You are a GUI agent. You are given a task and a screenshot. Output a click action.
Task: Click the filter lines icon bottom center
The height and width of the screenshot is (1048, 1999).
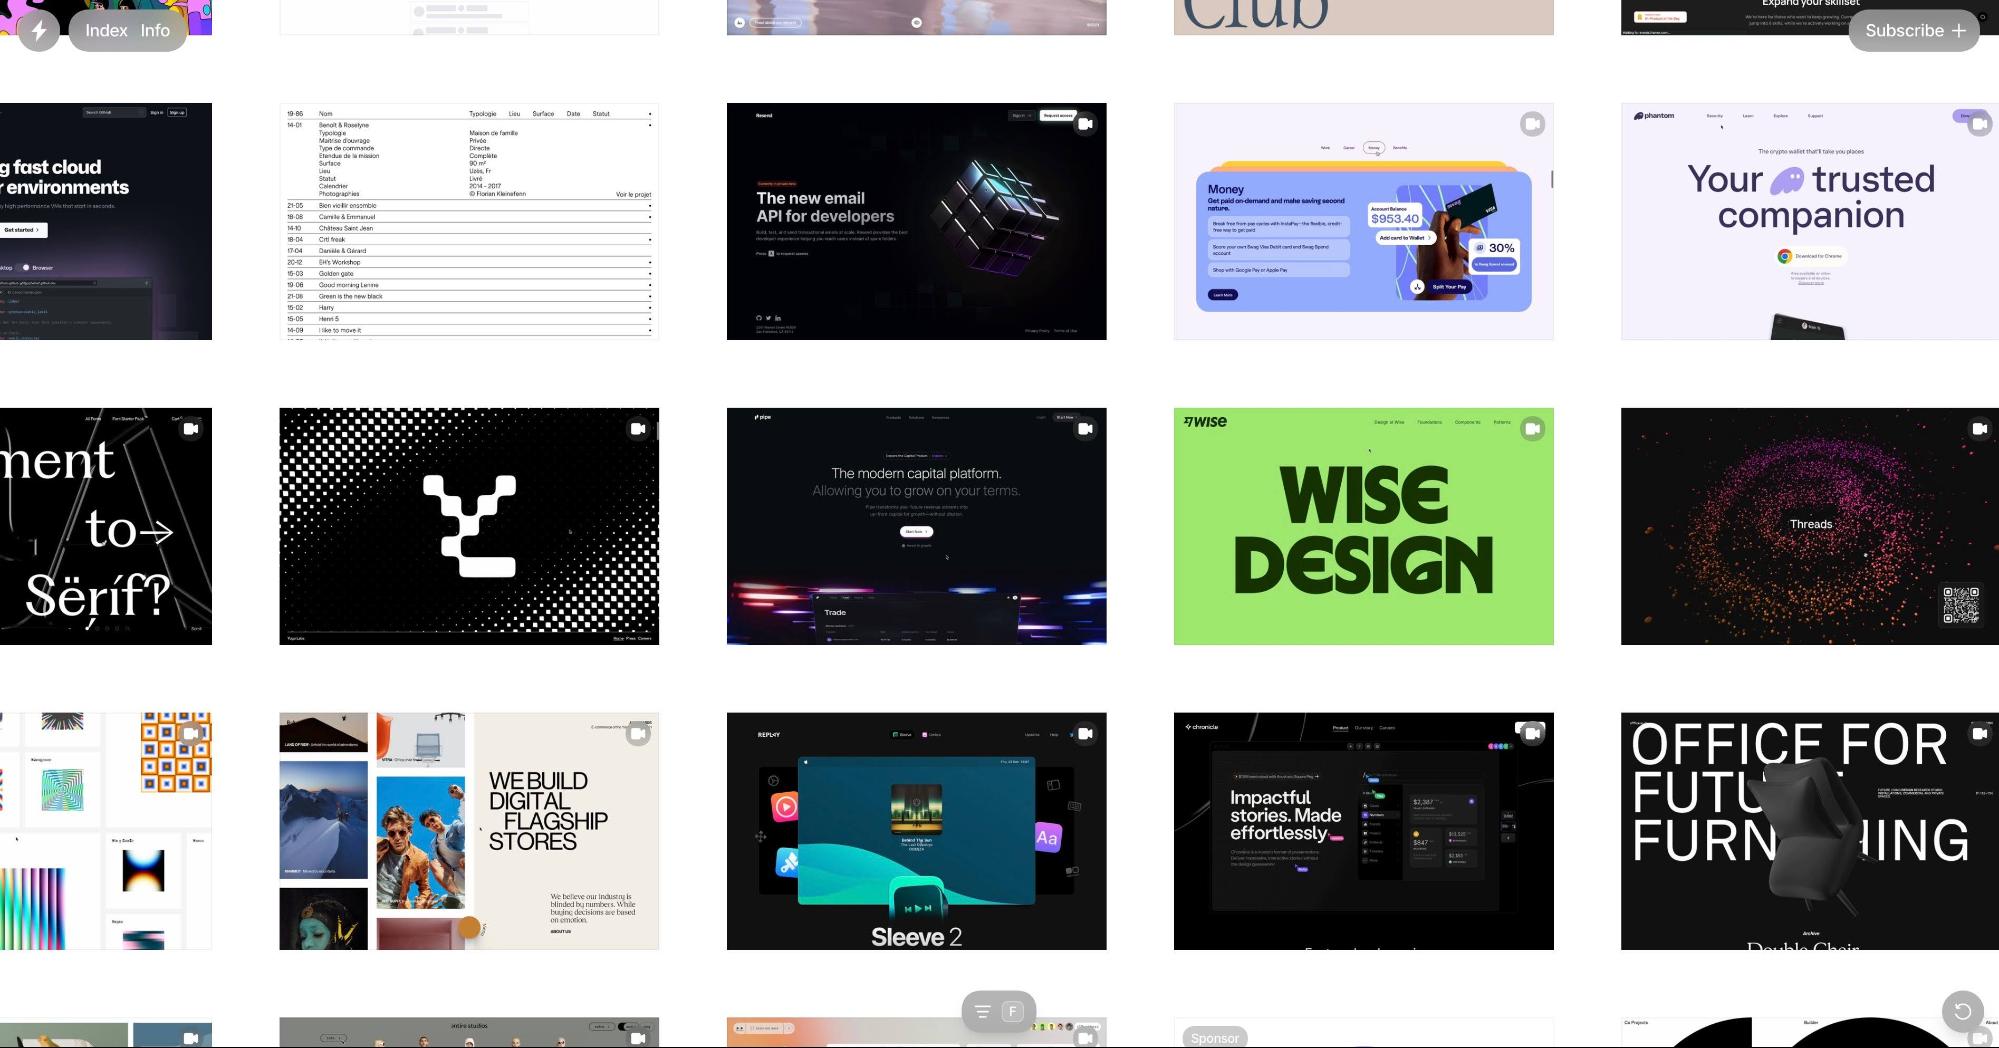982,1011
